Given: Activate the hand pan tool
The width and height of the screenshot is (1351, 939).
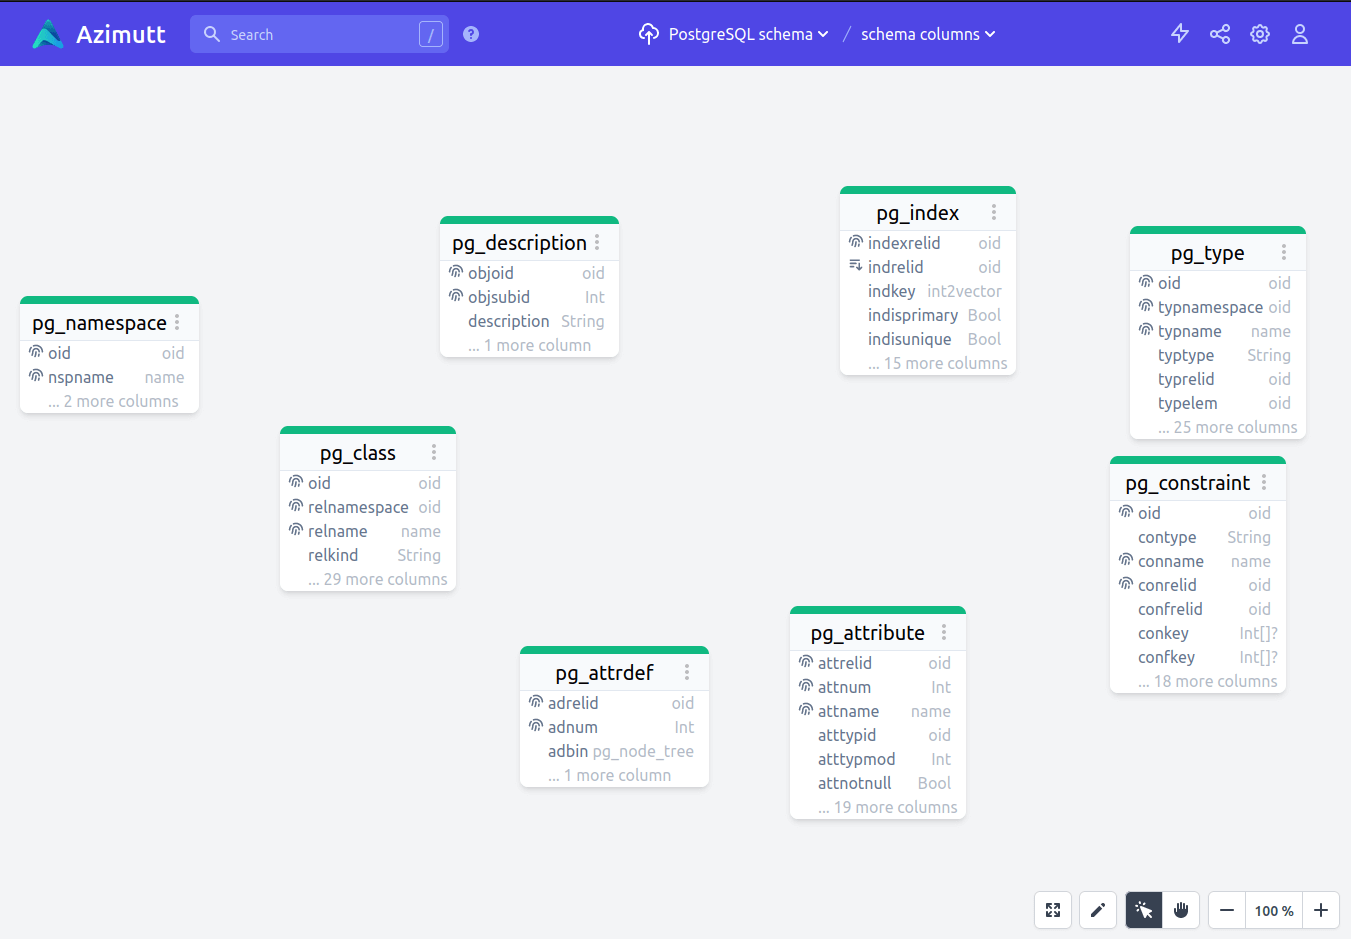Looking at the screenshot, I should pyautogui.click(x=1181, y=910).
